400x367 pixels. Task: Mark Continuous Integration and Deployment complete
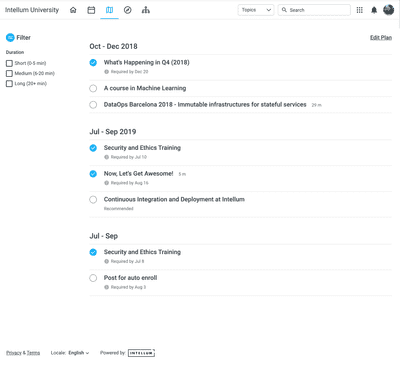click(93, 200)
